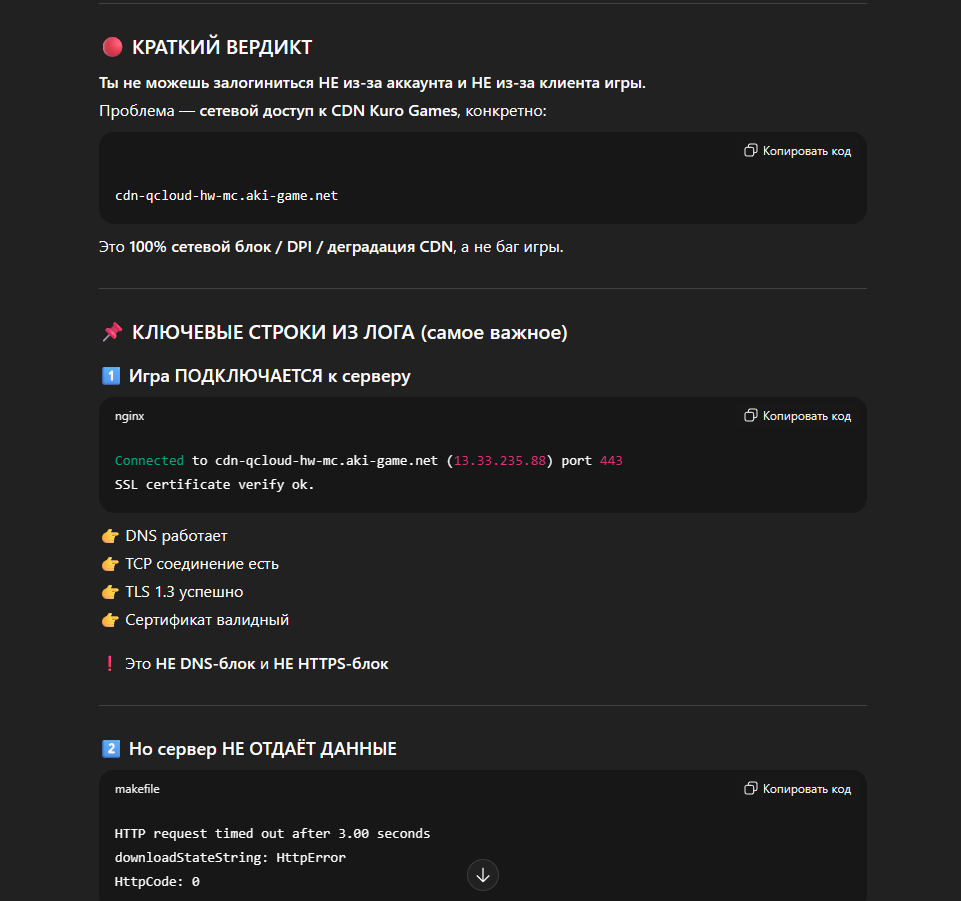Click the domain text in the first code block
Image resolution: width=961 pixels, height=901 pixels.
tap(226, 196)
